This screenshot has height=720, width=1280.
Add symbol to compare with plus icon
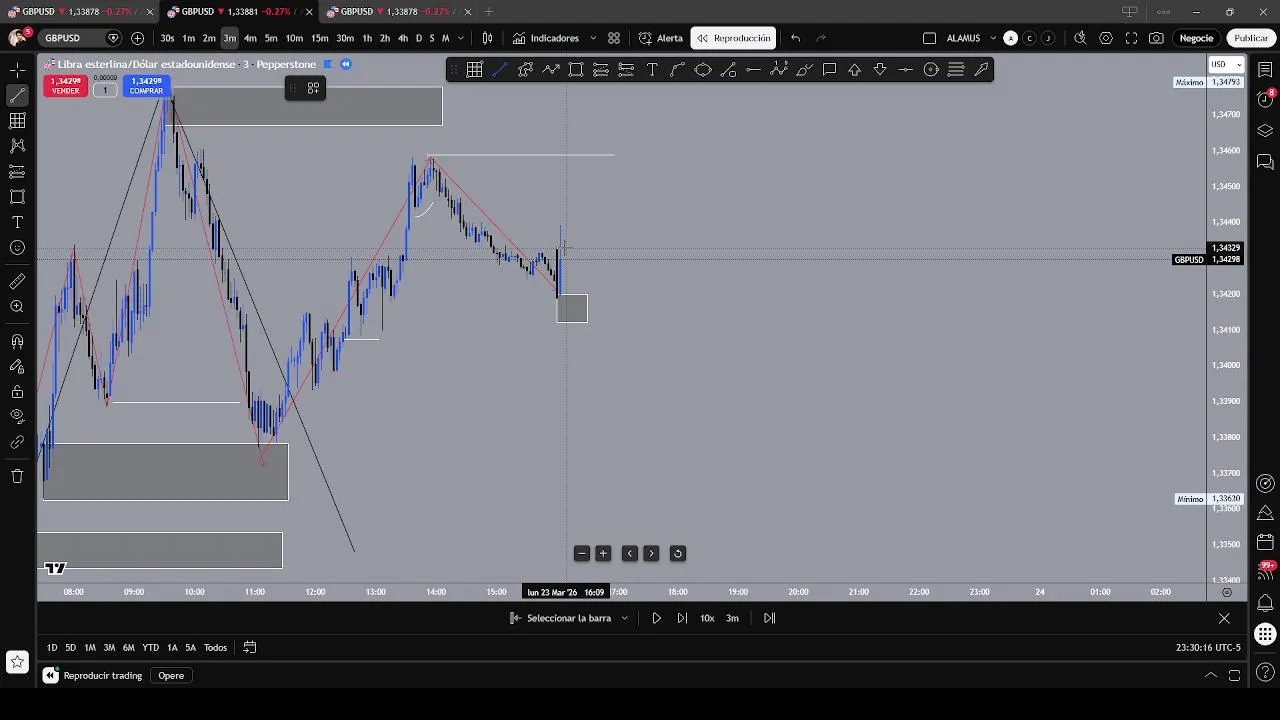[137, 38]
